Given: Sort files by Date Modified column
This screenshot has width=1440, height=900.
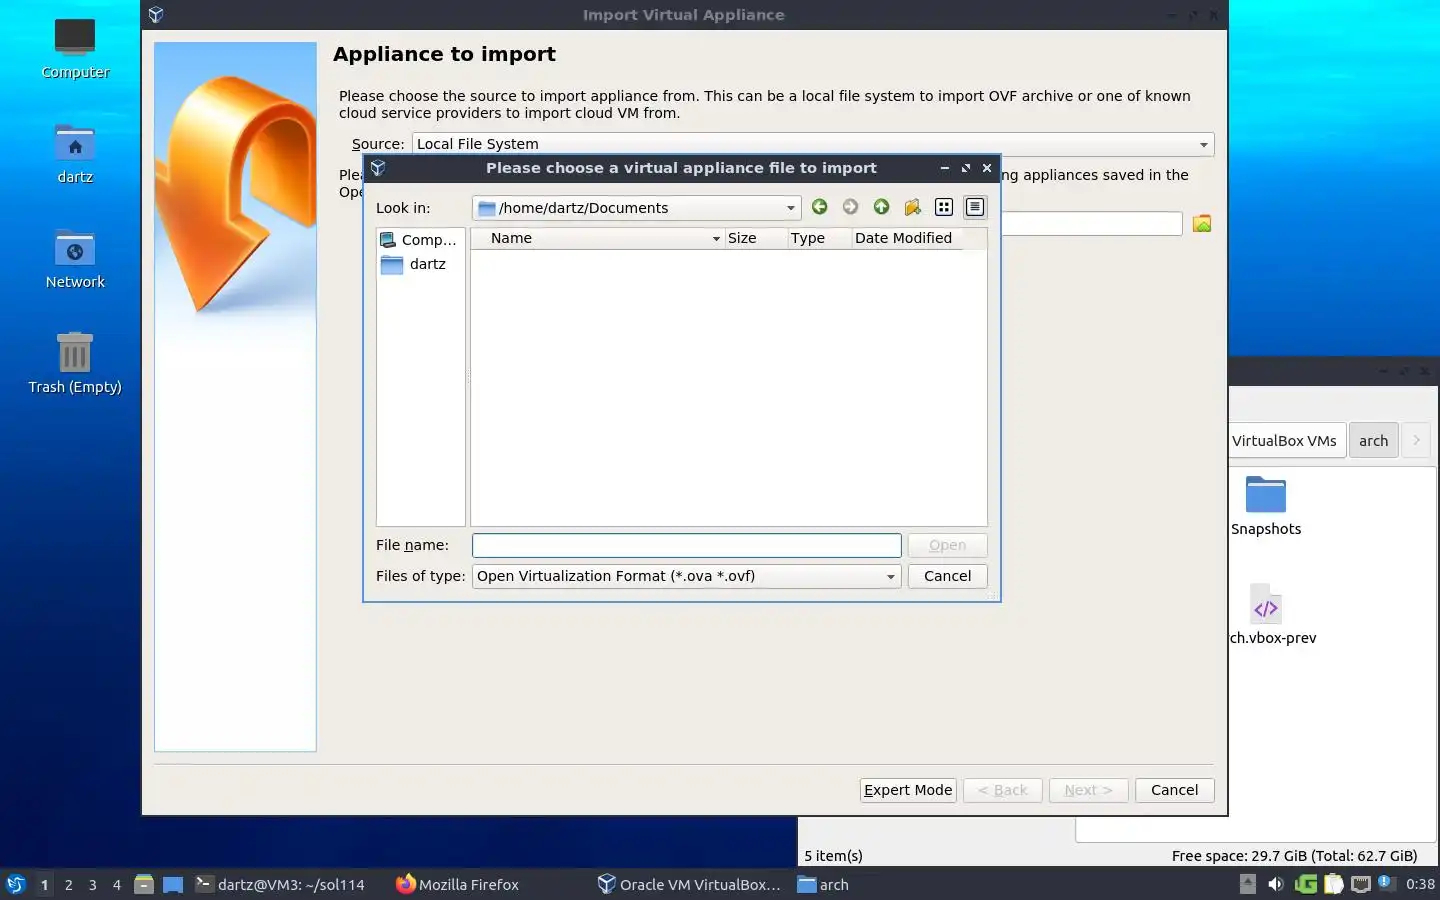Looking at the screenshot, I should [906, 238].
